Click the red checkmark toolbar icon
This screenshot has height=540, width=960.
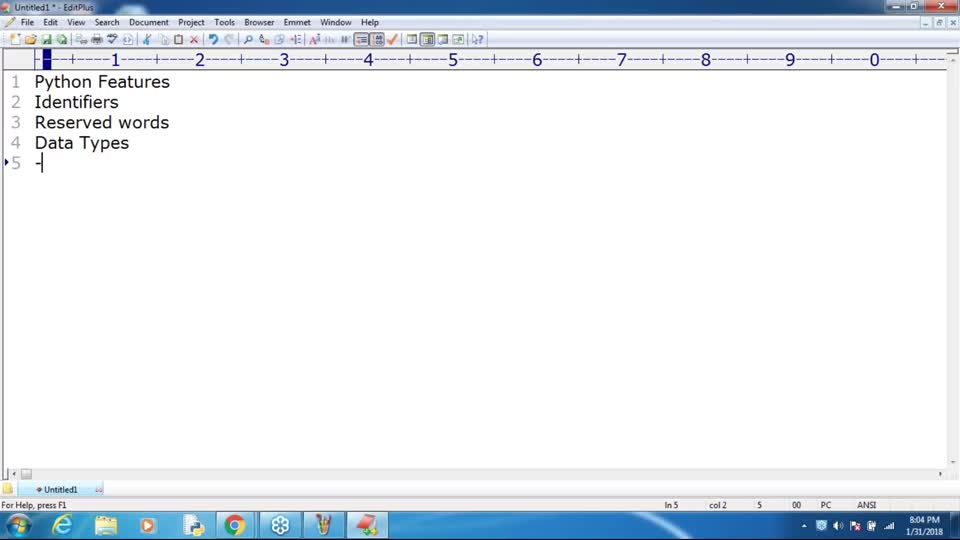(x=393, y=40)
